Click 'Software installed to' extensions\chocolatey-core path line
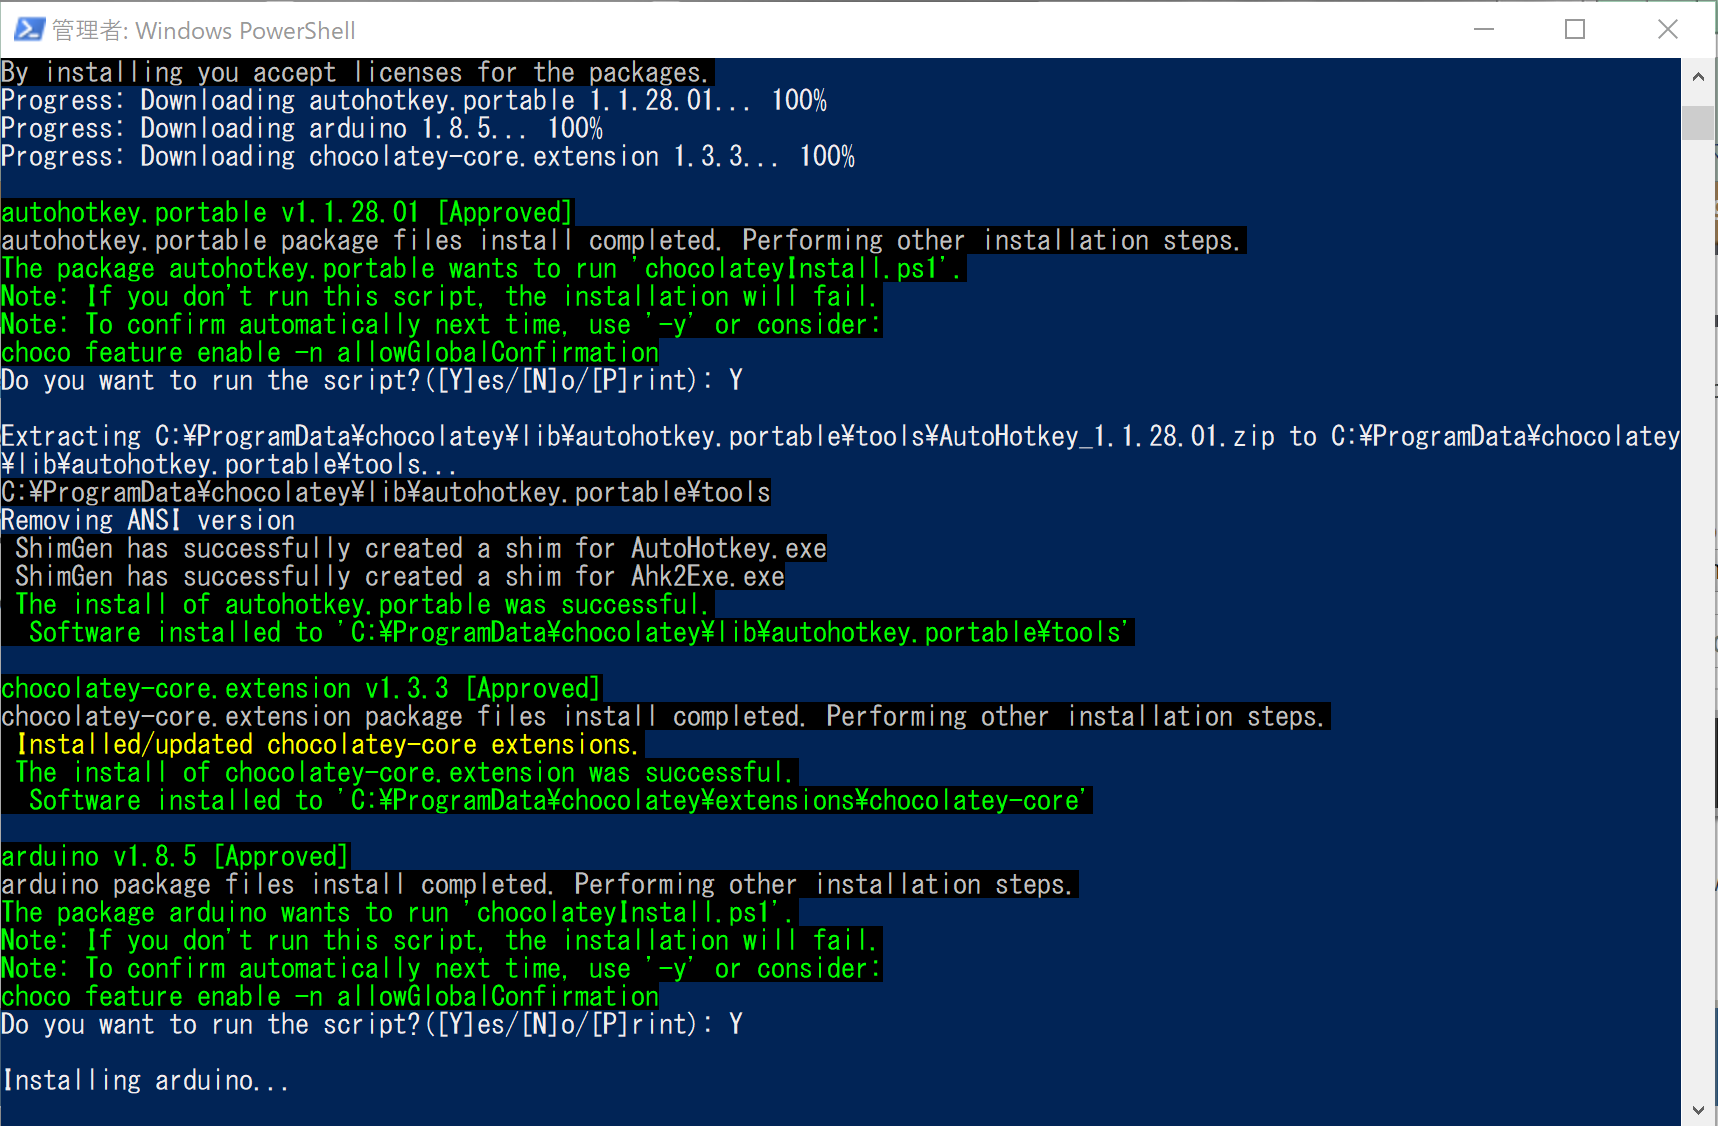The width and height of the screenshot is (1718, 1126). tap(559, 800)
